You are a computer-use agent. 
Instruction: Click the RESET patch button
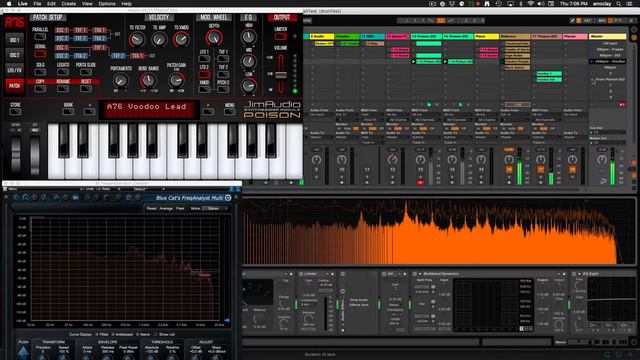[x=86, y=88]
